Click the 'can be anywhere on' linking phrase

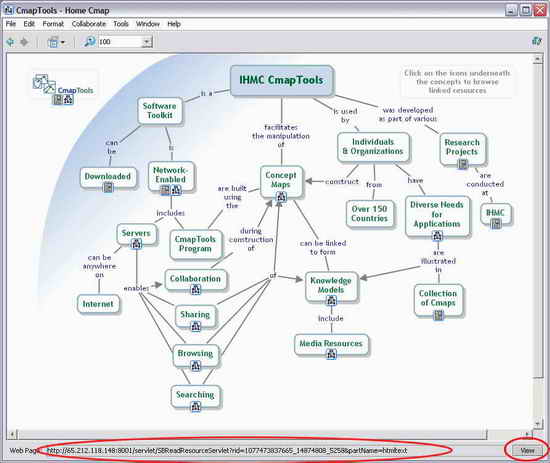pos(100,266)
